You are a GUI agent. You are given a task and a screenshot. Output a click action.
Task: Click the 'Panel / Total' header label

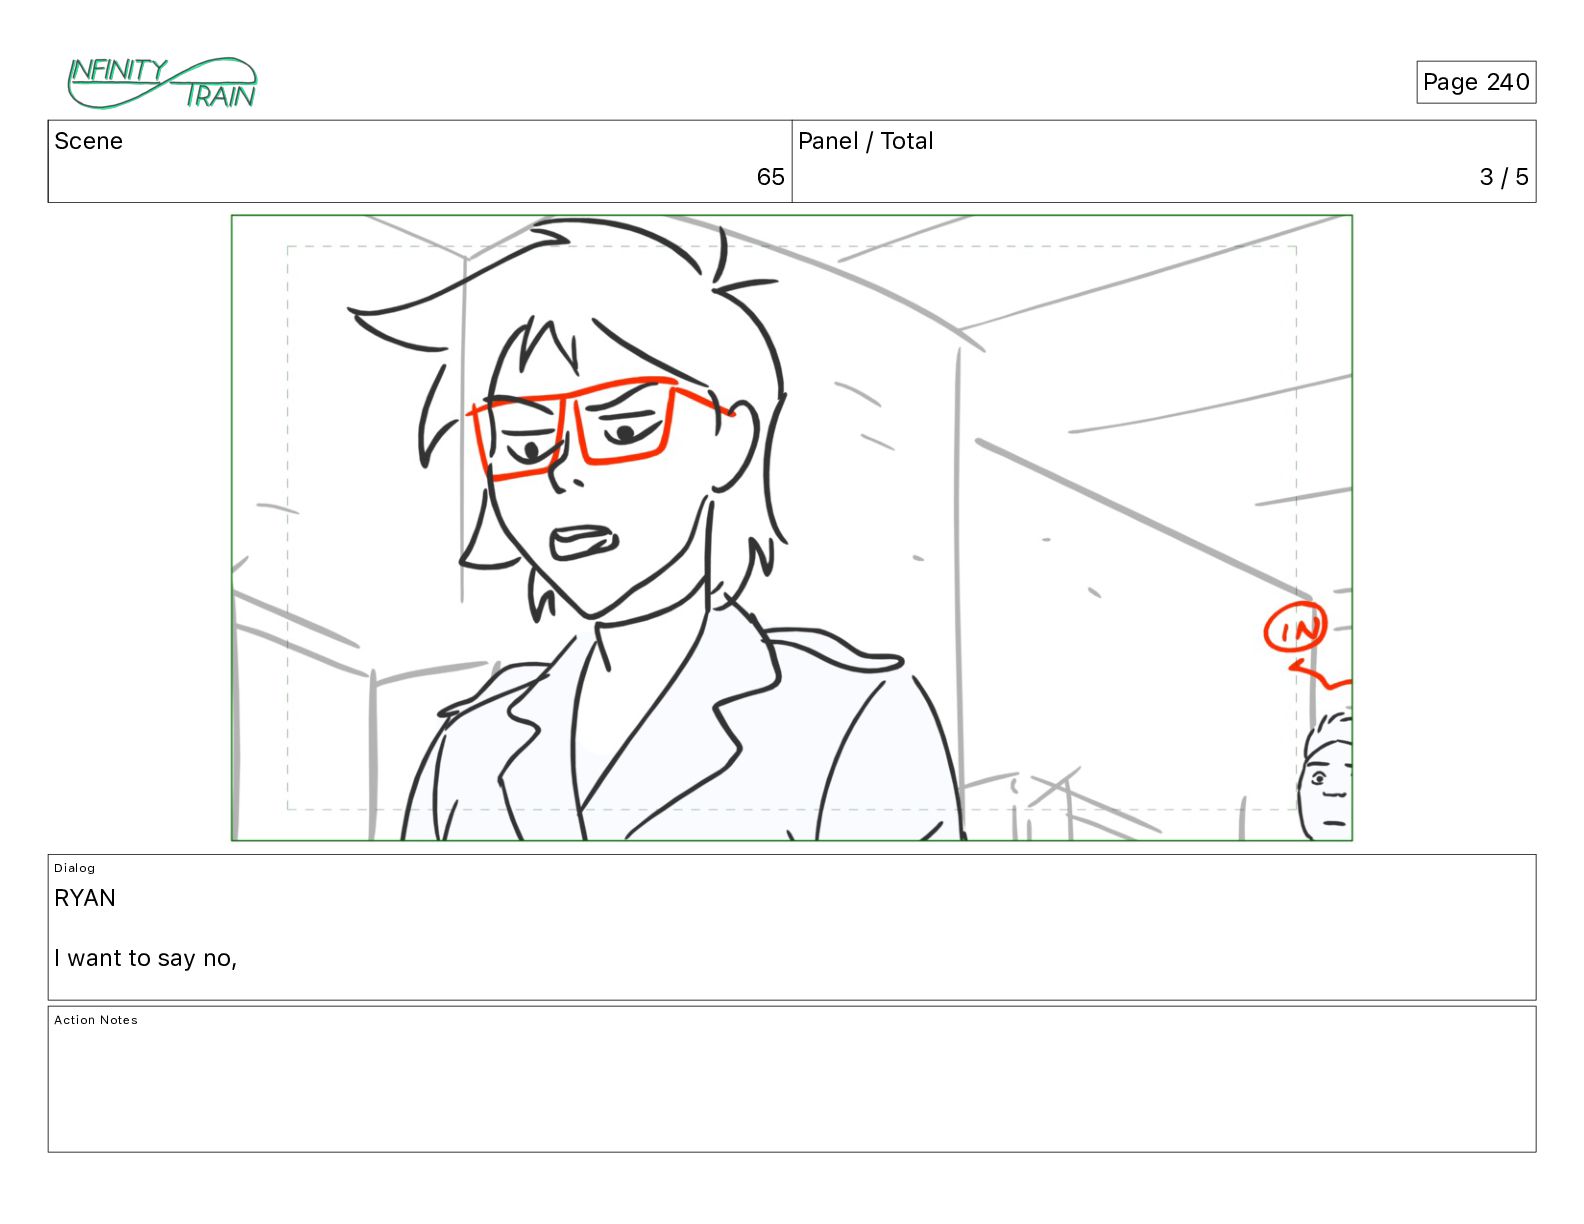pos(865,141)
